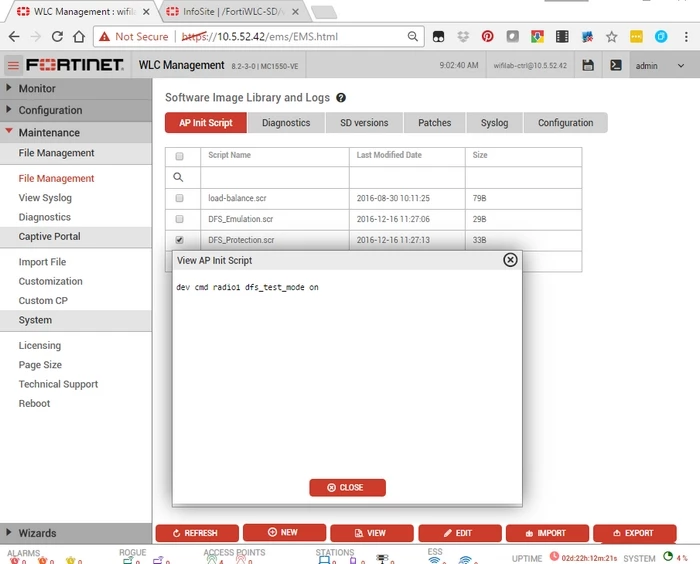
Task: Switch to the Diagnostics tab
Action: [x=286, y=122]
